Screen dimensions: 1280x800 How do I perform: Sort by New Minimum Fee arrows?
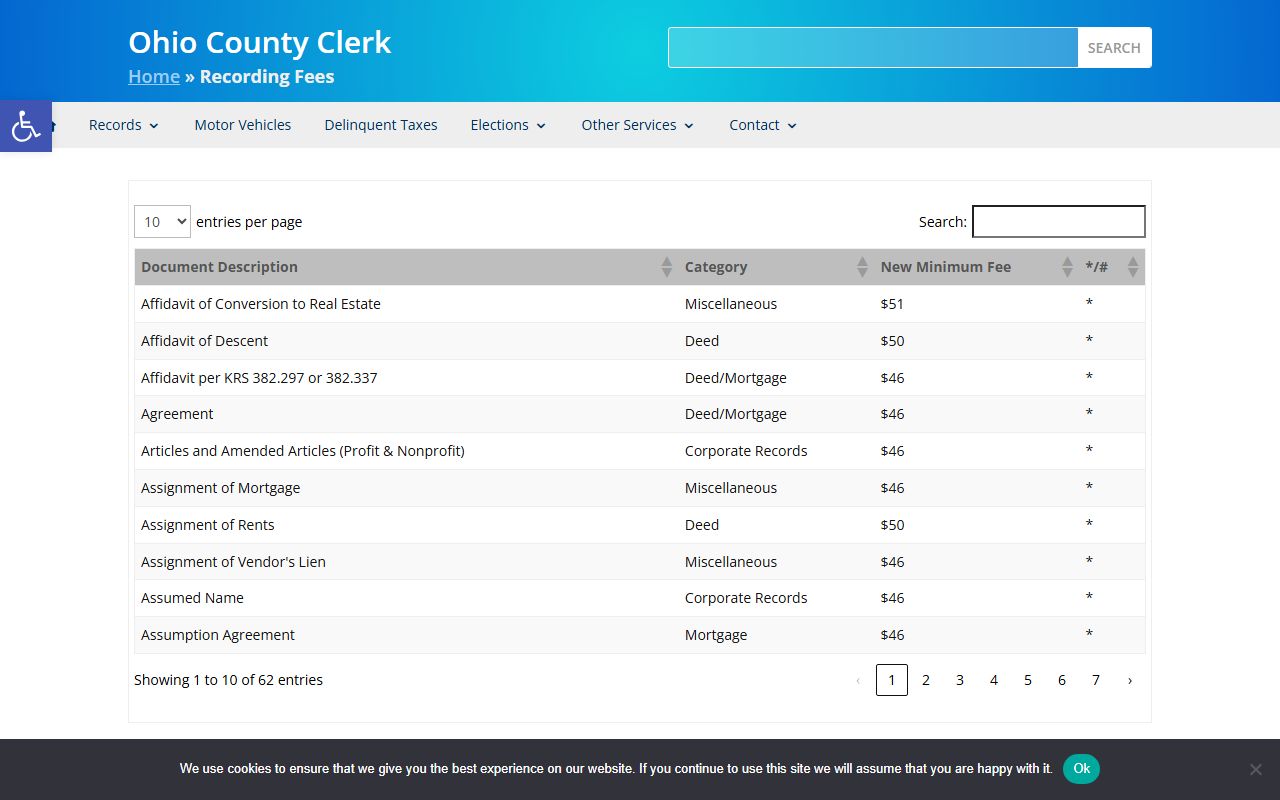click(x=1067, y=267)
